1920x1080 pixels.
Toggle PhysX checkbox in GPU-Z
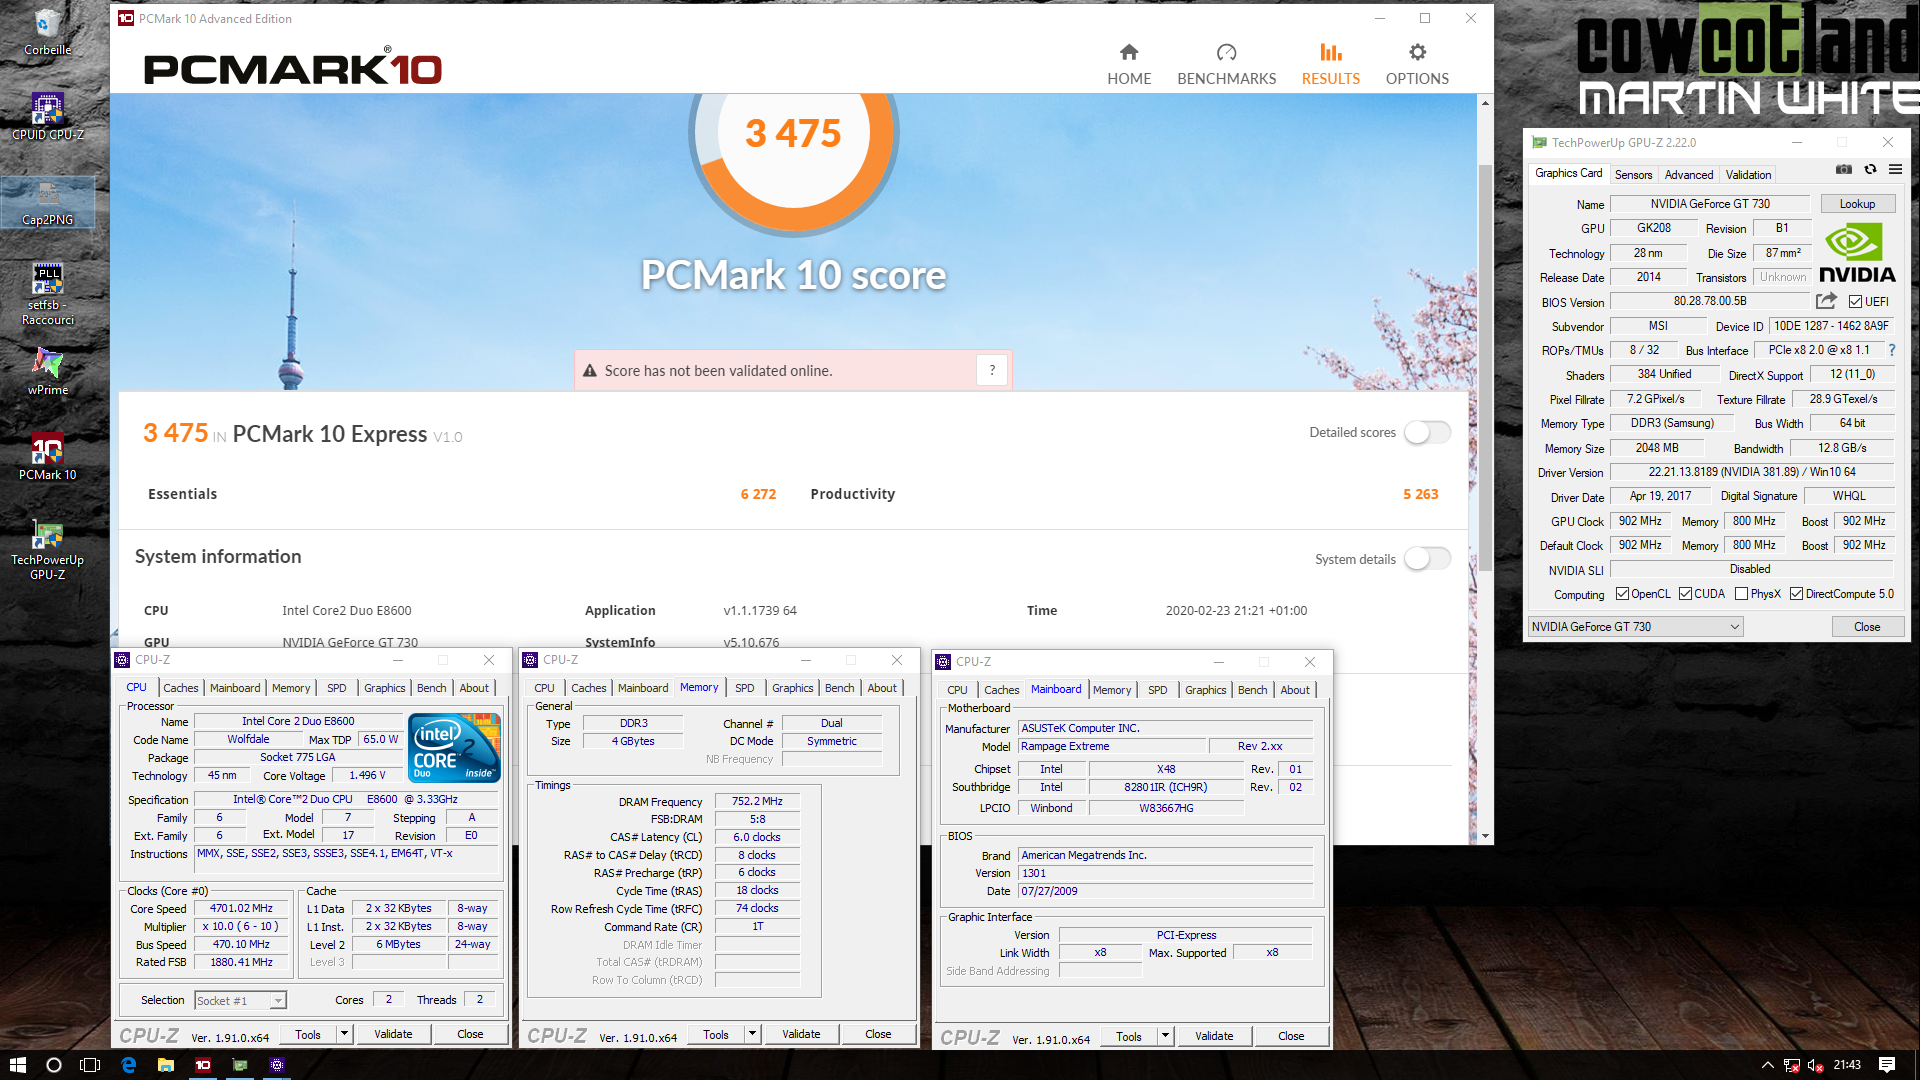(x=1741, y=594)
